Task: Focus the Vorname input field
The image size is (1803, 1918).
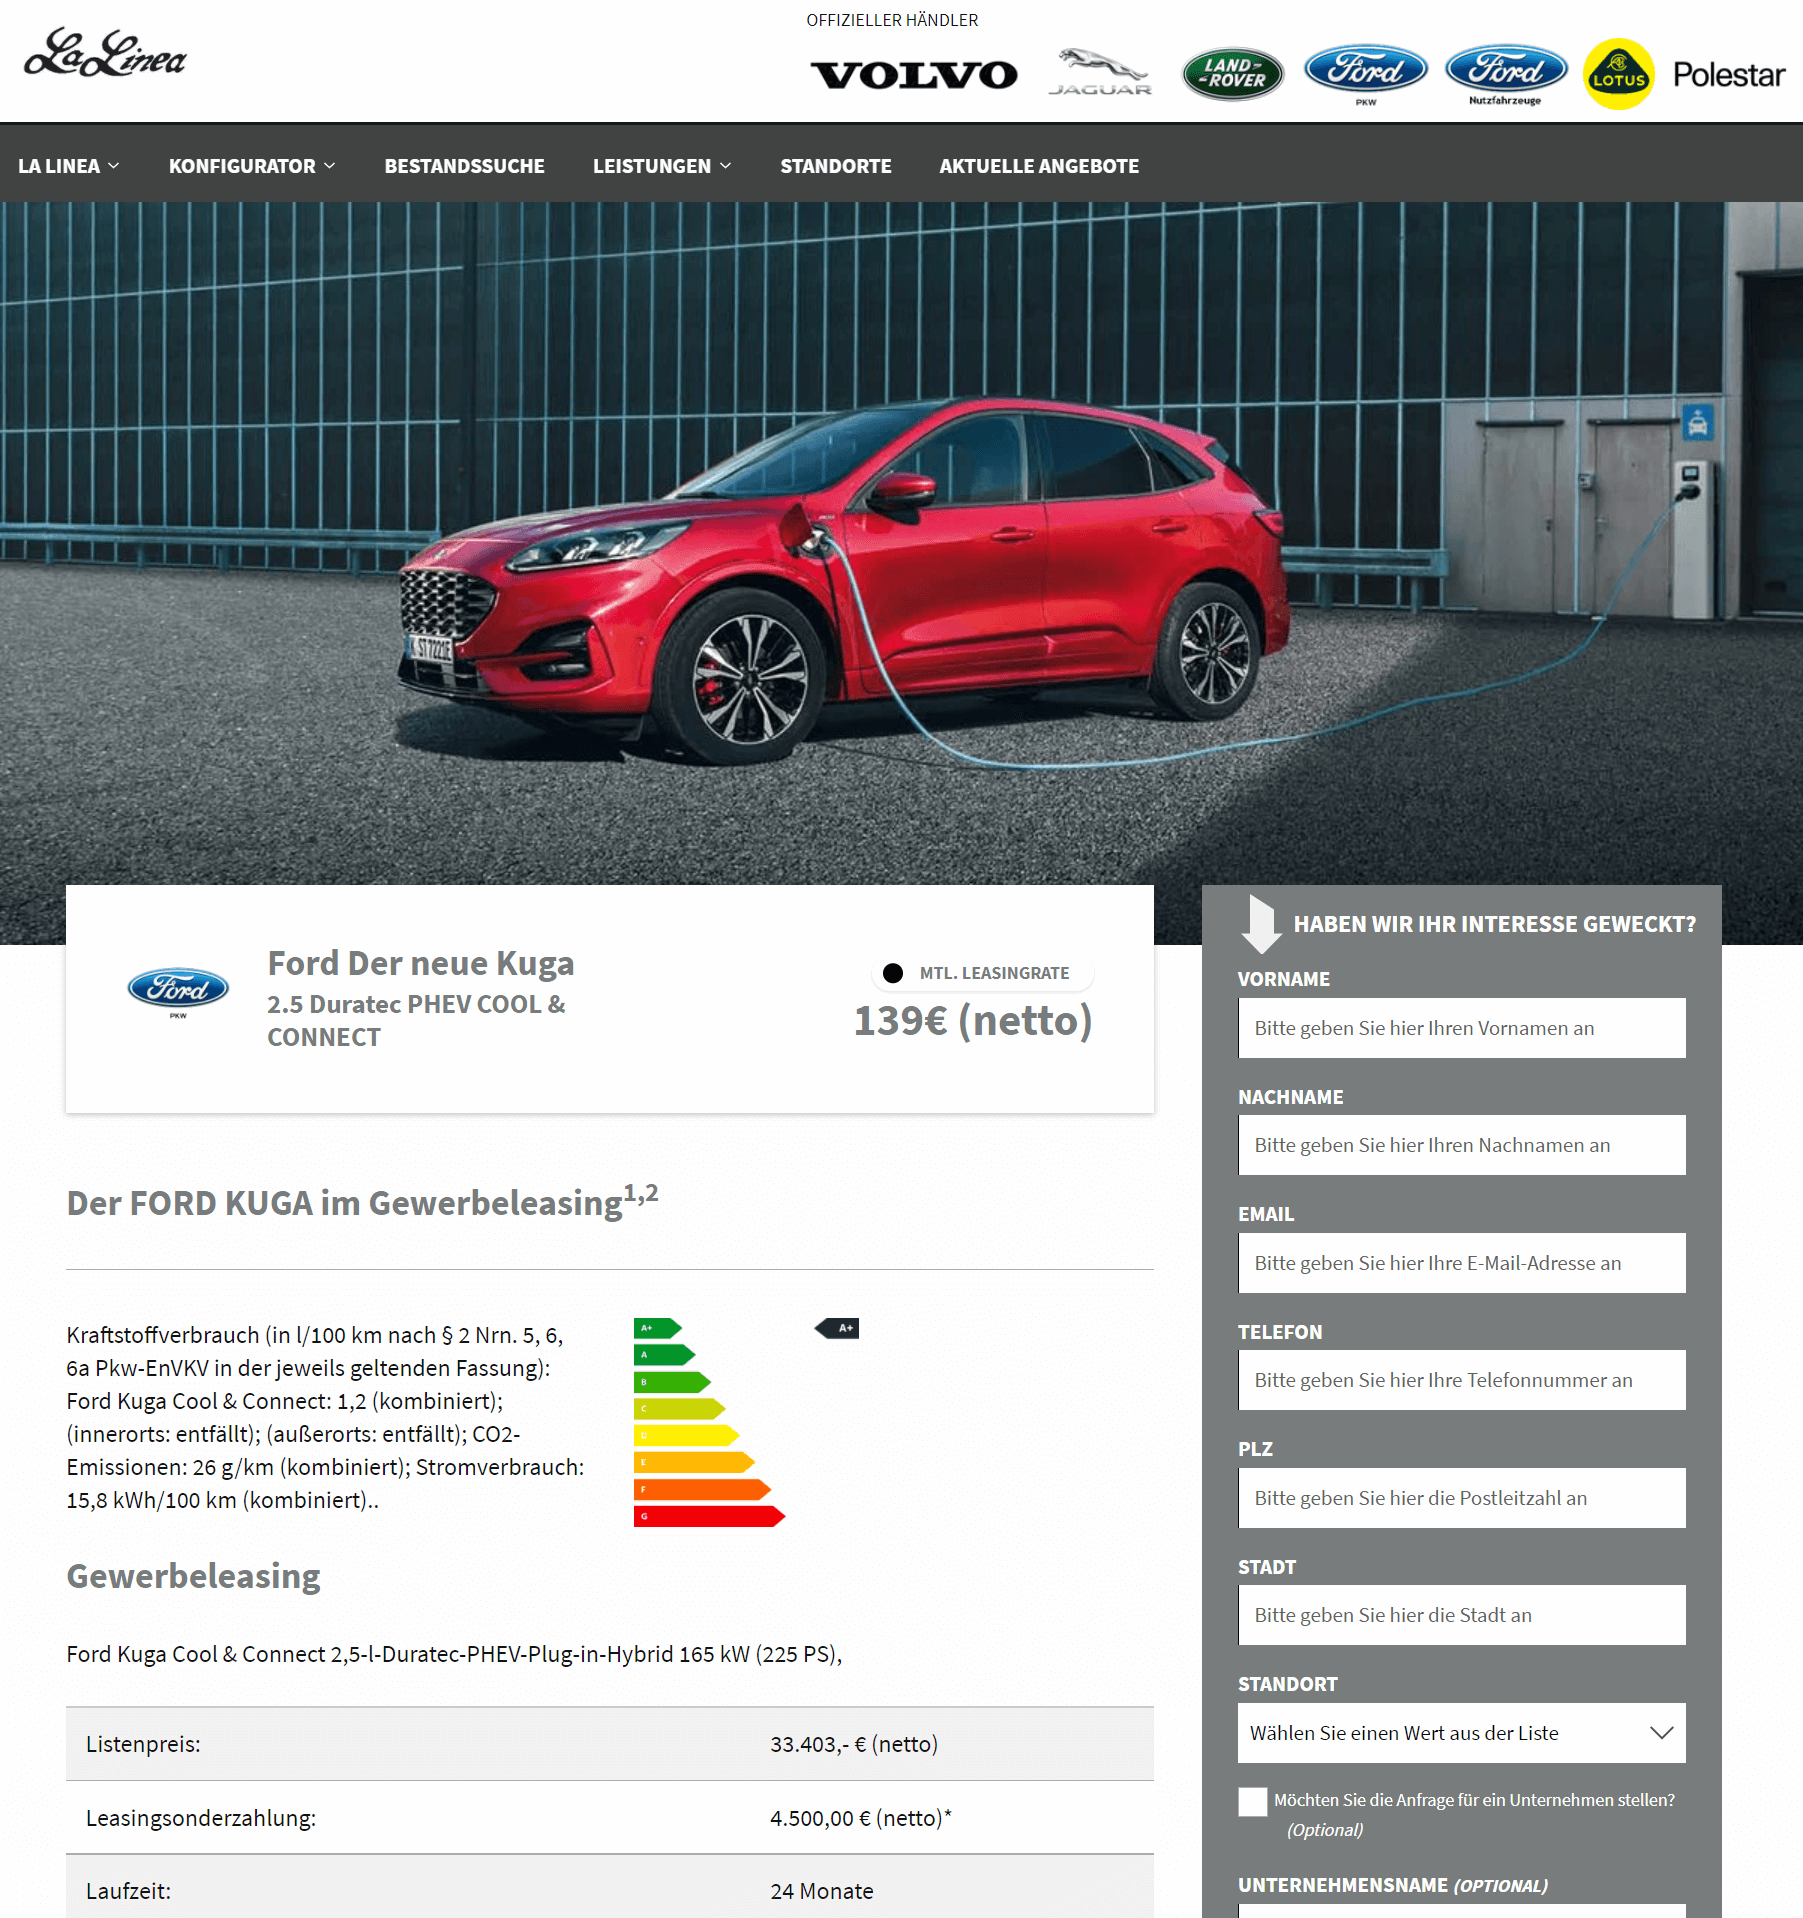Action: [x=1461, y=1028]
